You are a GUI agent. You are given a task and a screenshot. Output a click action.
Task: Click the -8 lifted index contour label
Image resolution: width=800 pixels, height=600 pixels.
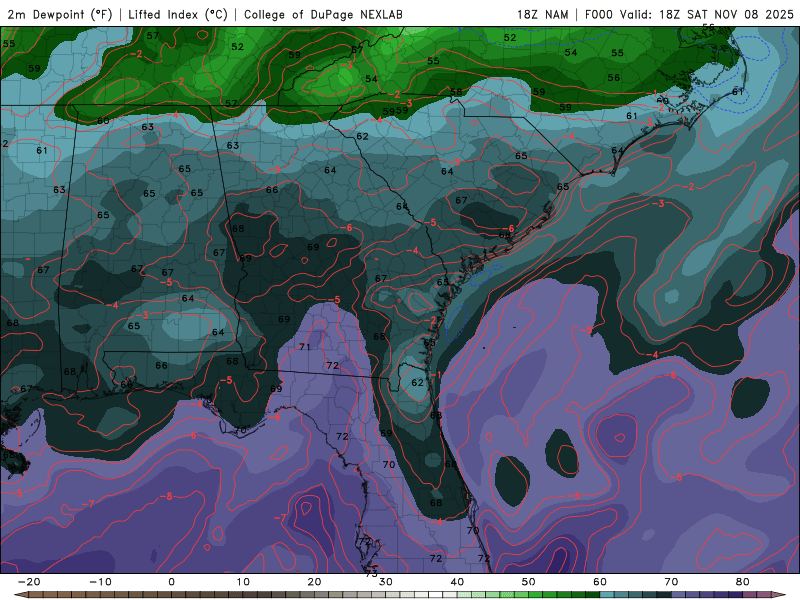(167, 496)
